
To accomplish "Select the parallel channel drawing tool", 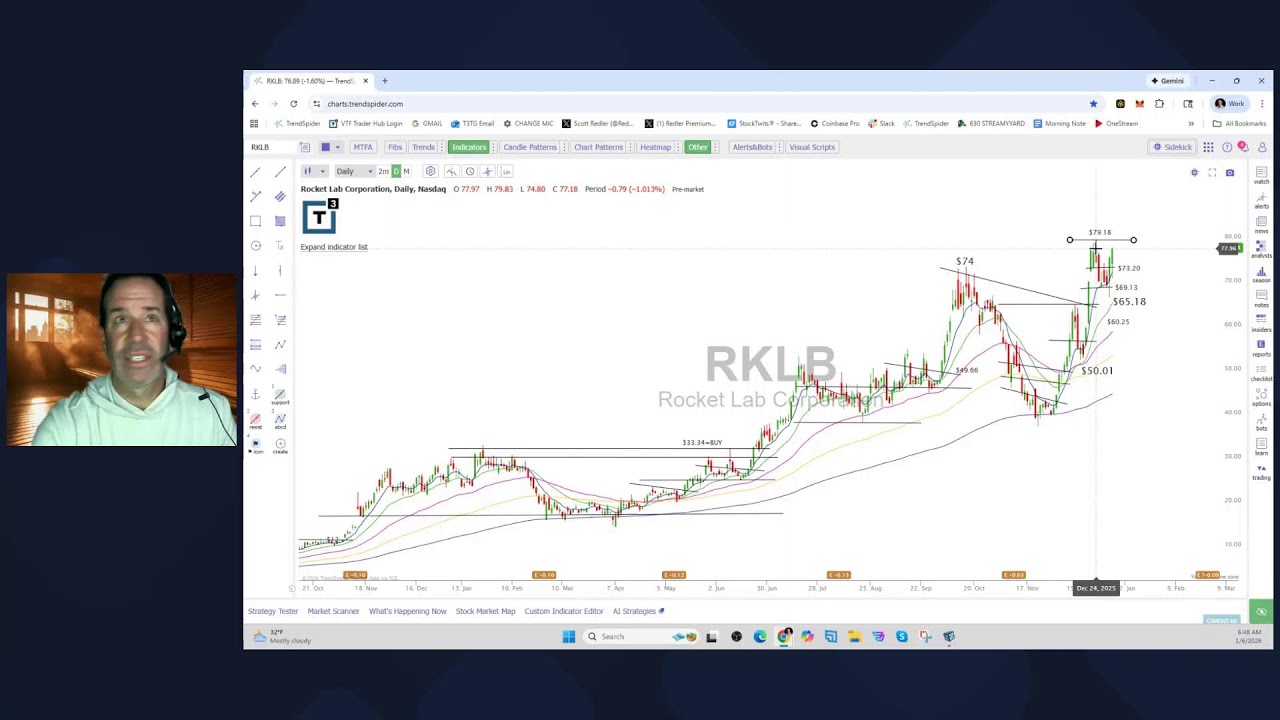I will pos(280,197).
